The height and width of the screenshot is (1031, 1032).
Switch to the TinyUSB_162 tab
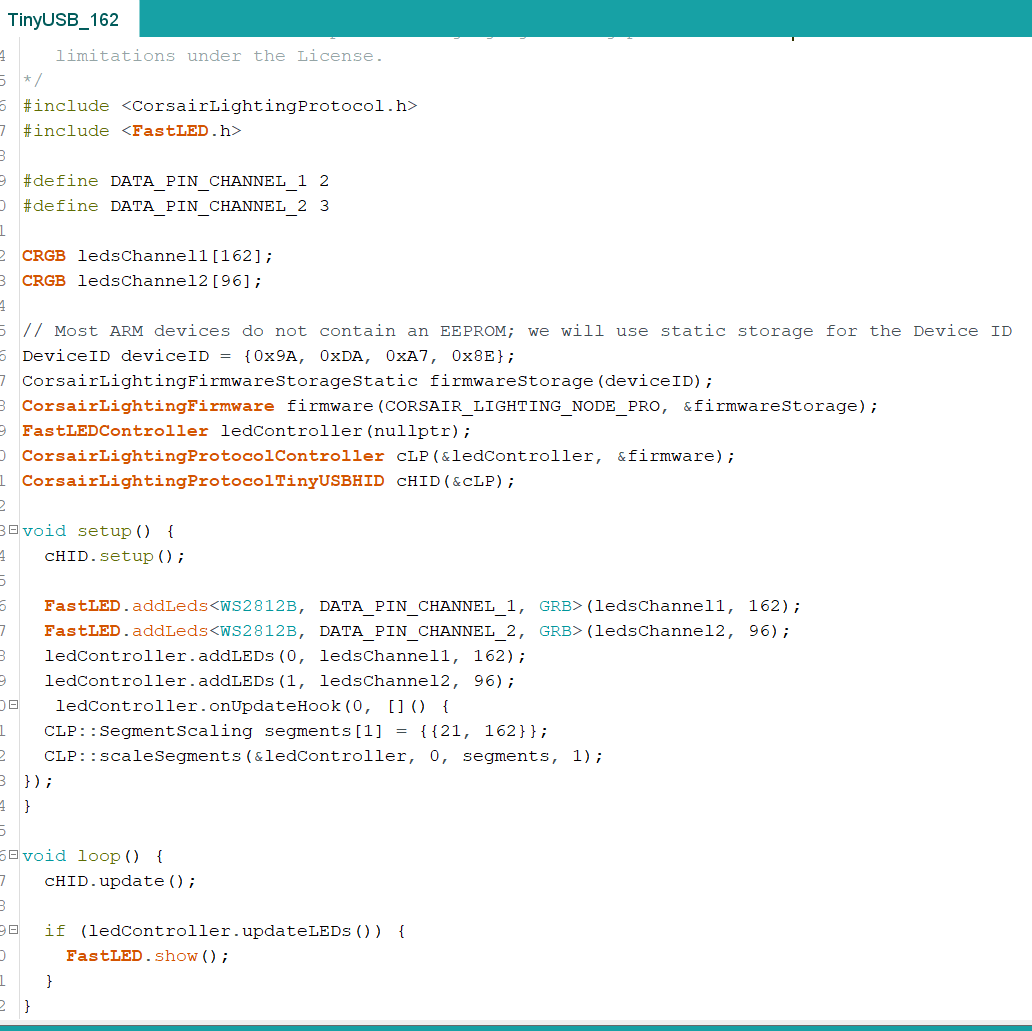[x=63, y=18]
